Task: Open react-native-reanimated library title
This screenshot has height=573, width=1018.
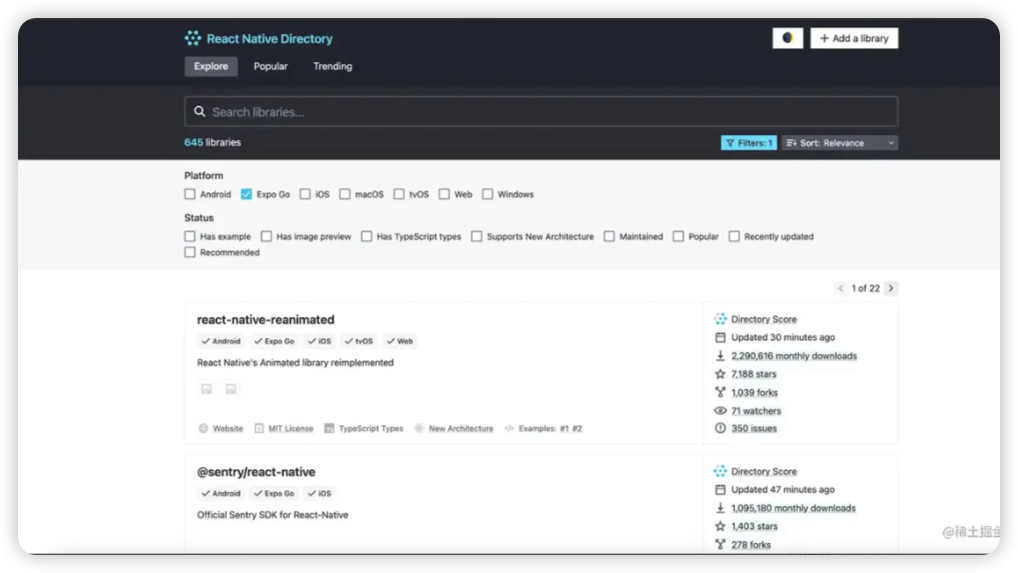Action: coord(266,319)
